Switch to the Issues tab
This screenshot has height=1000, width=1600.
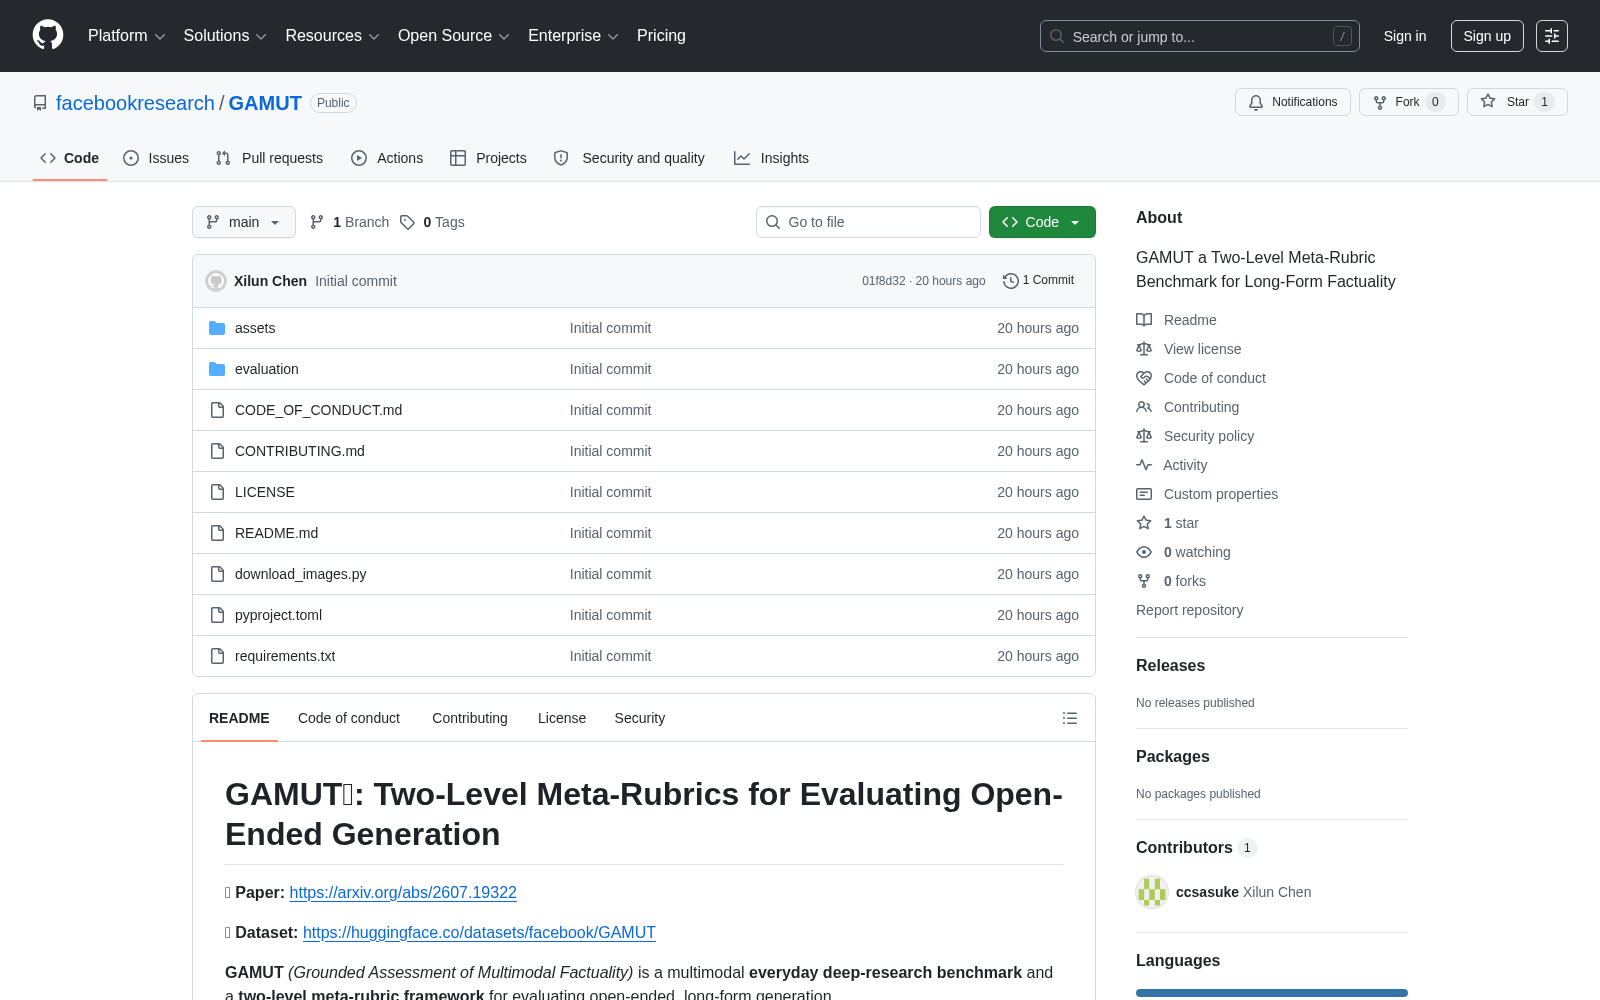pos(156,158)
